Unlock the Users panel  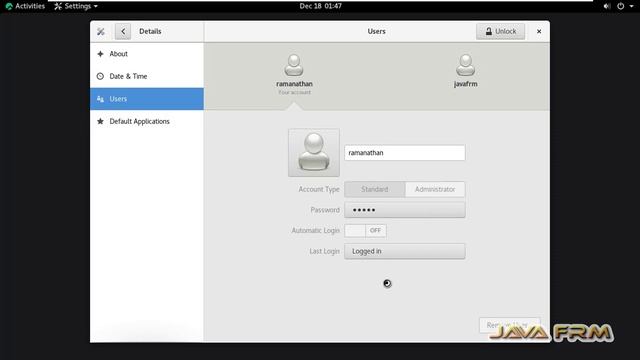click(500, 31)
